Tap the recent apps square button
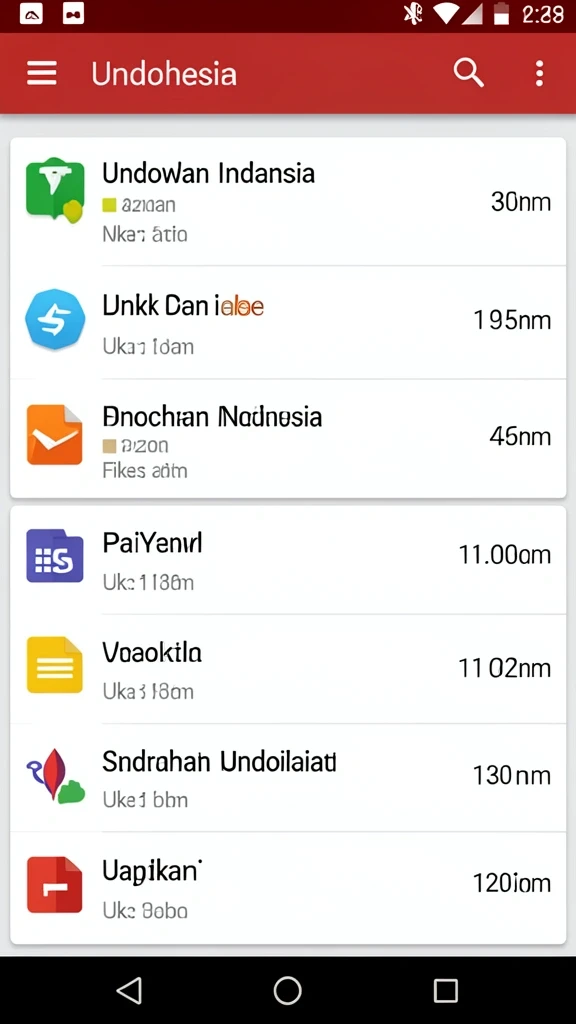This screenshot has height=1024, width=576. (x=445, y=991)
